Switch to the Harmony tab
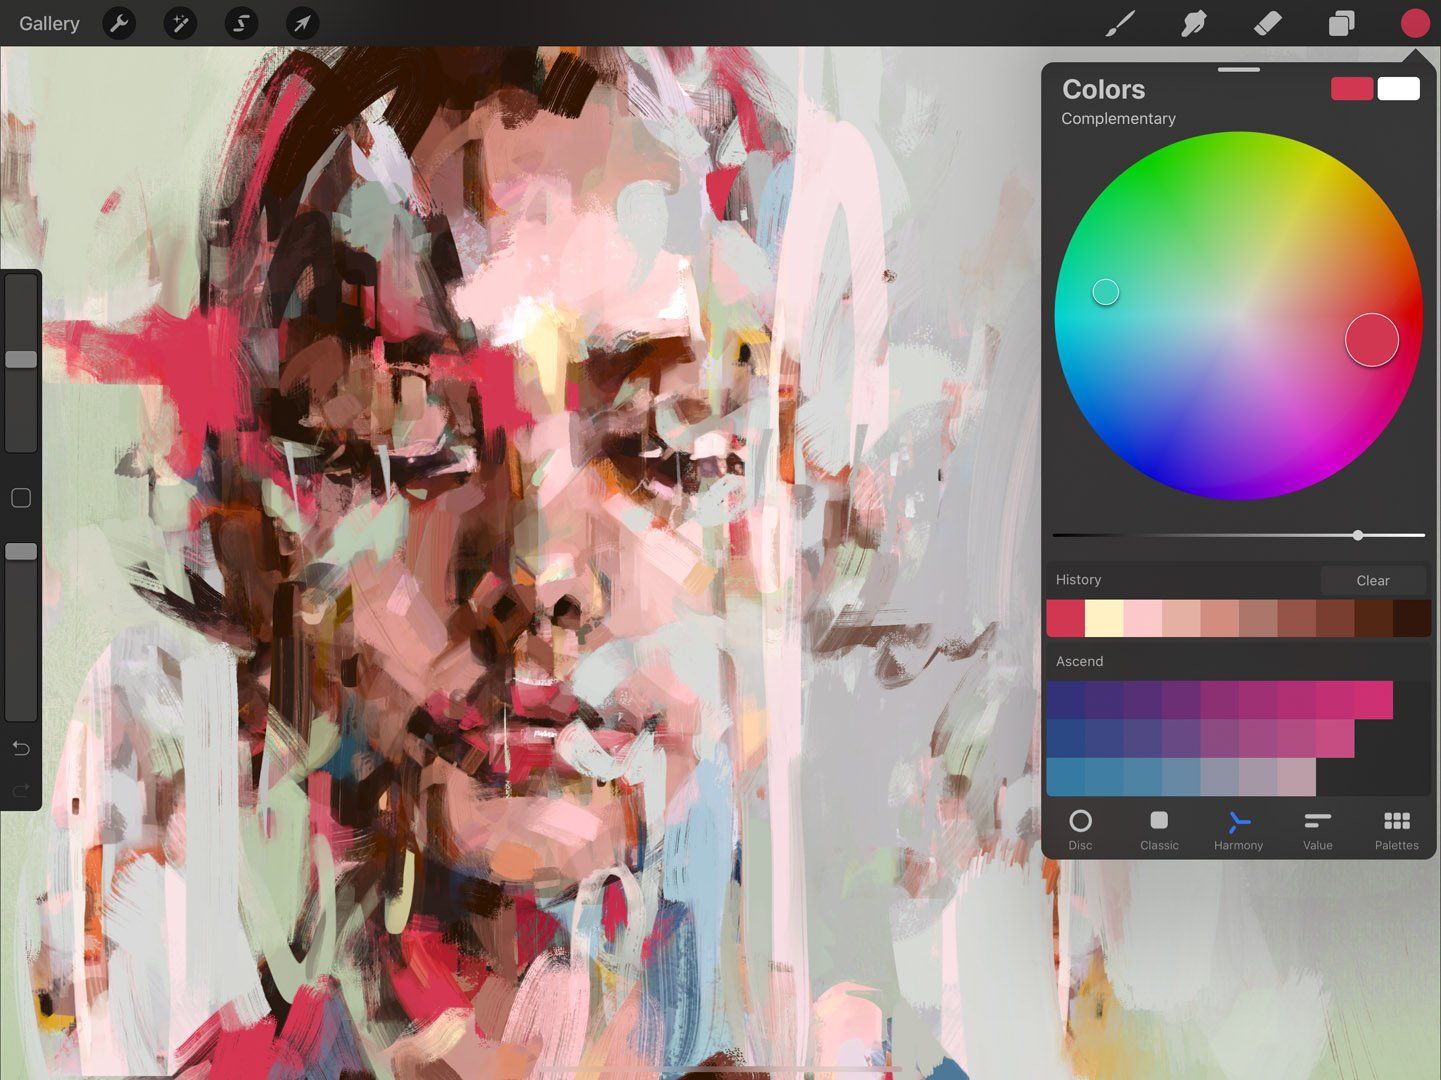Viewport: 1441px width, 1080px height. pos(1238,830)
